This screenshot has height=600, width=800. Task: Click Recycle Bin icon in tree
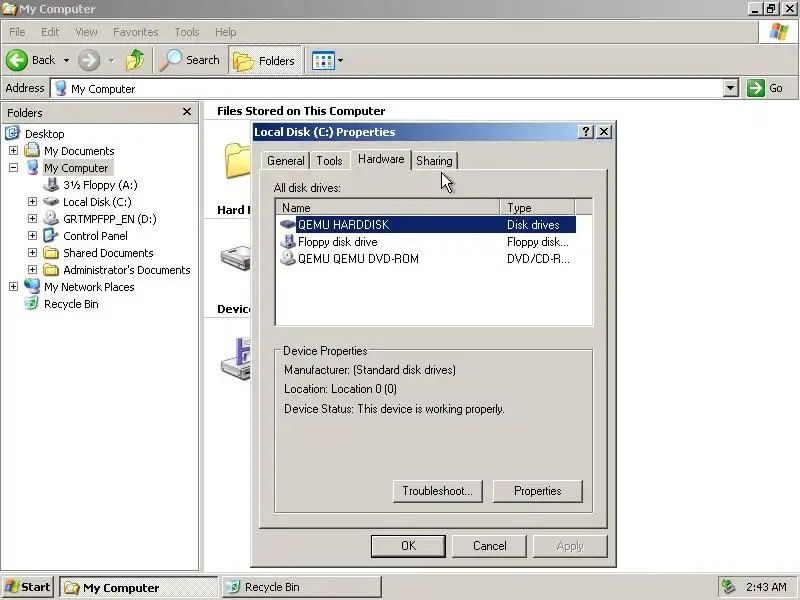pyautogui.click(x=32, y=304)
